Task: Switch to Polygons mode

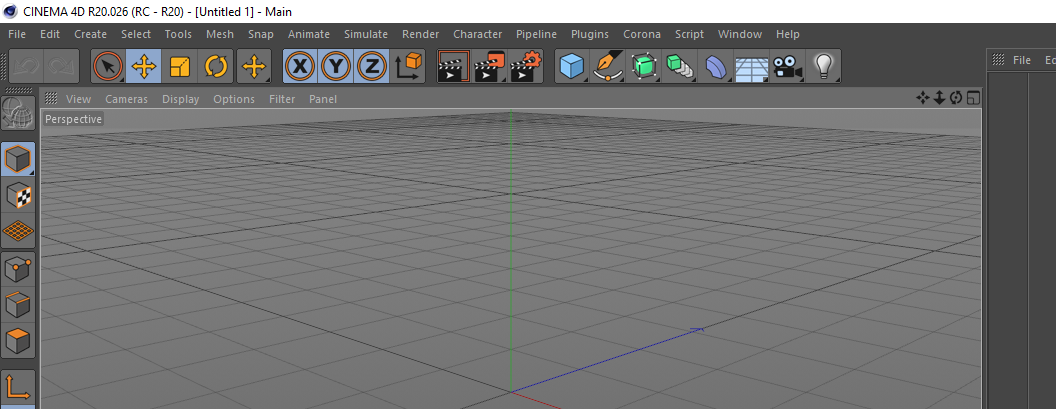Action: click(18, 342)
